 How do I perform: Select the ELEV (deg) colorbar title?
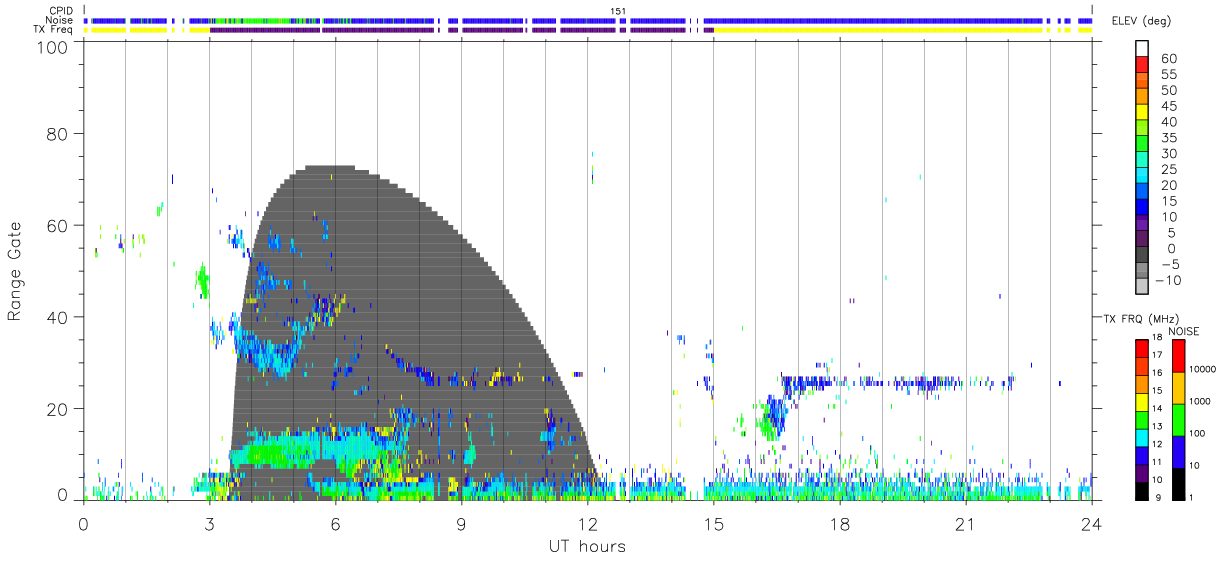1142,21
